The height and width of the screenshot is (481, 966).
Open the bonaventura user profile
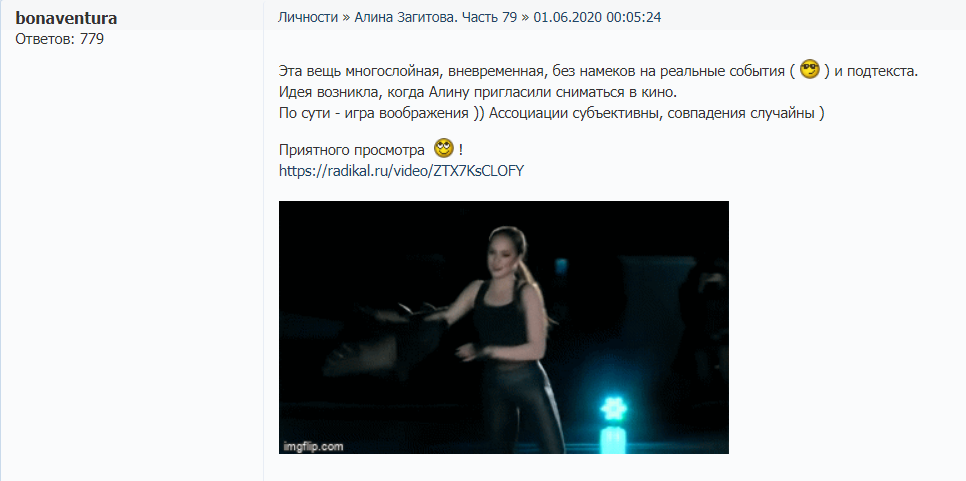pos(66,18)
